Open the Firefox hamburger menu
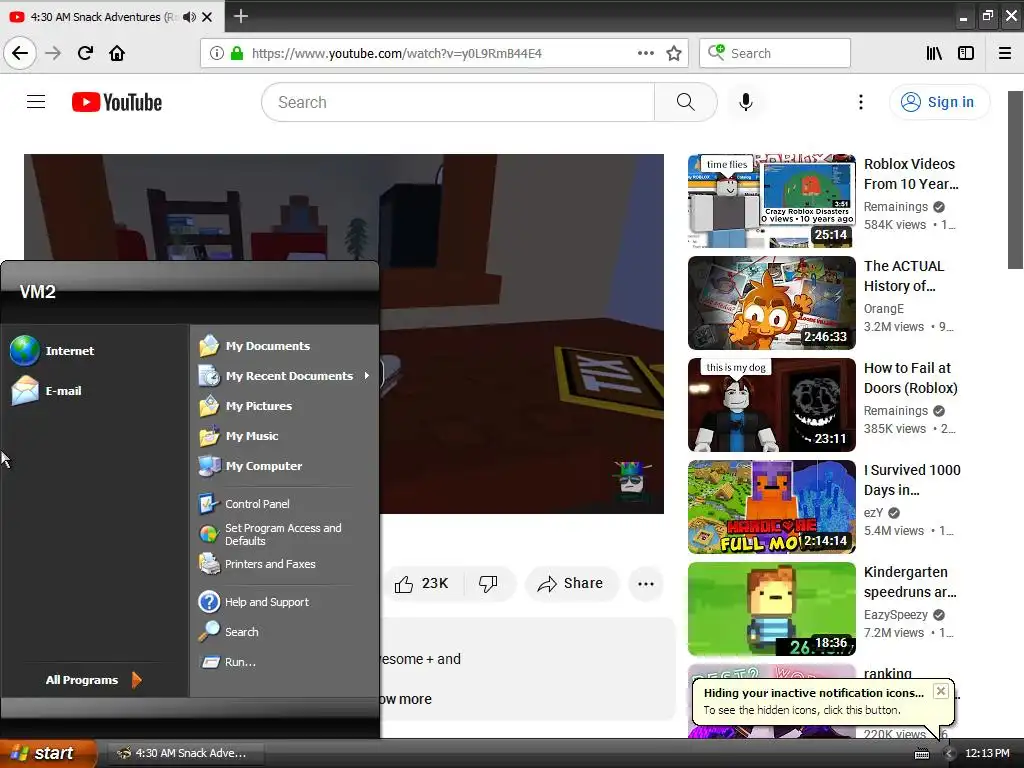This screenshot has height=768, width=1024. coord(1005,54)
